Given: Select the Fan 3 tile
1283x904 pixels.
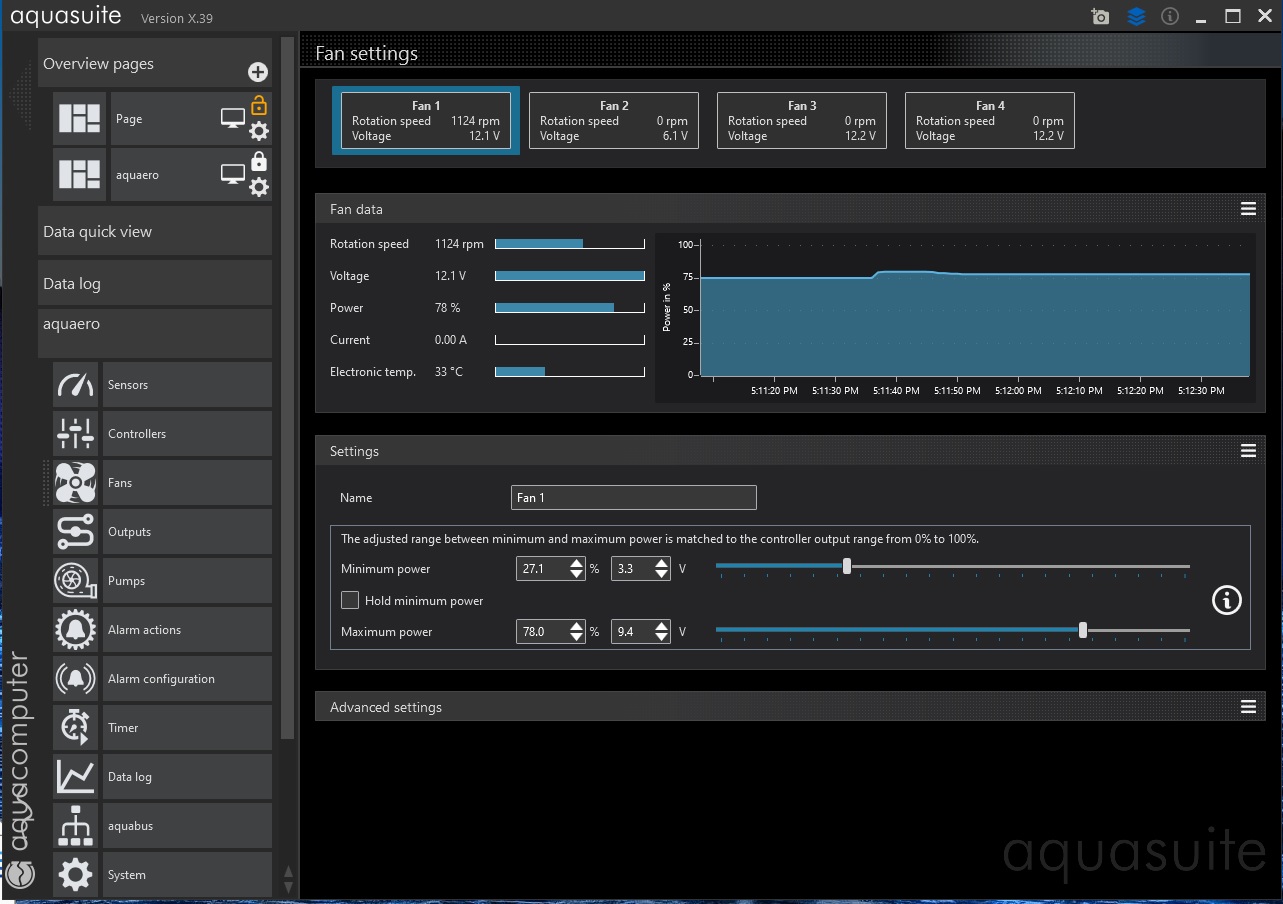Looking at the screenshot, I should (x=802, y=121).
